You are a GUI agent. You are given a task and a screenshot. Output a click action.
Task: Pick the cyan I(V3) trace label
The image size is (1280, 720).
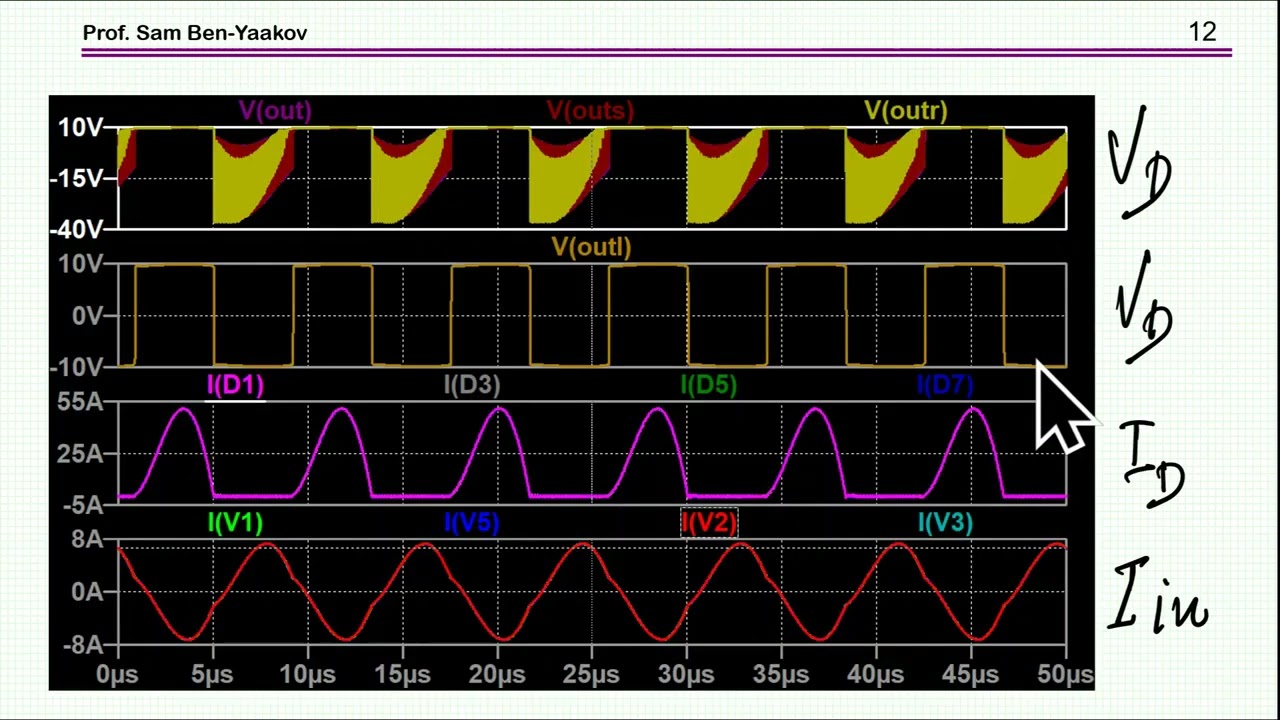945,522
